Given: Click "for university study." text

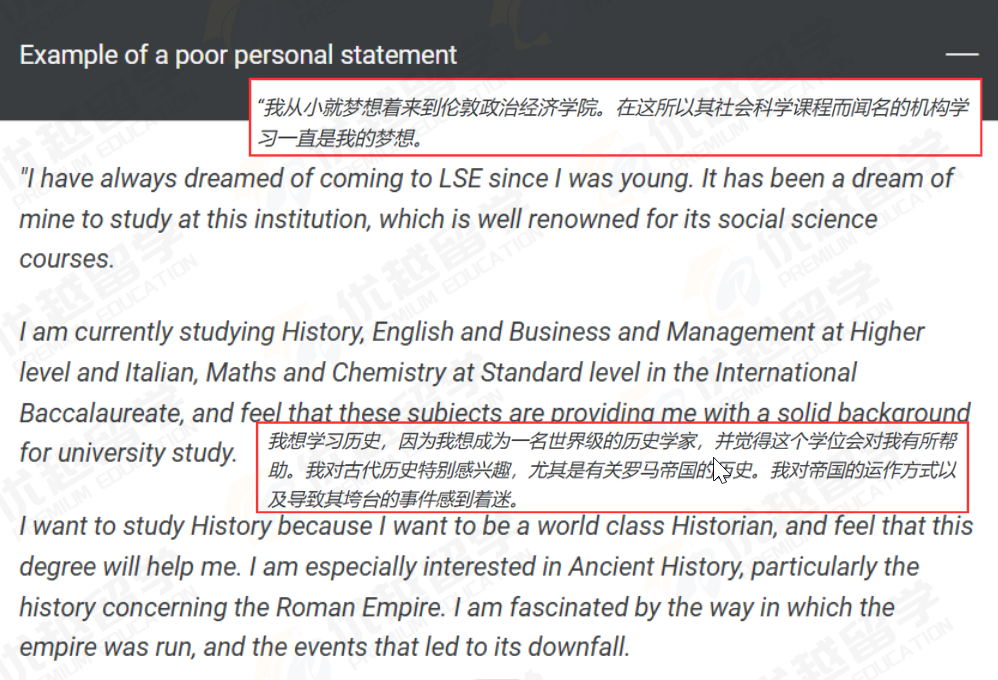Looking at the screenshot, I should coord(128,452).
